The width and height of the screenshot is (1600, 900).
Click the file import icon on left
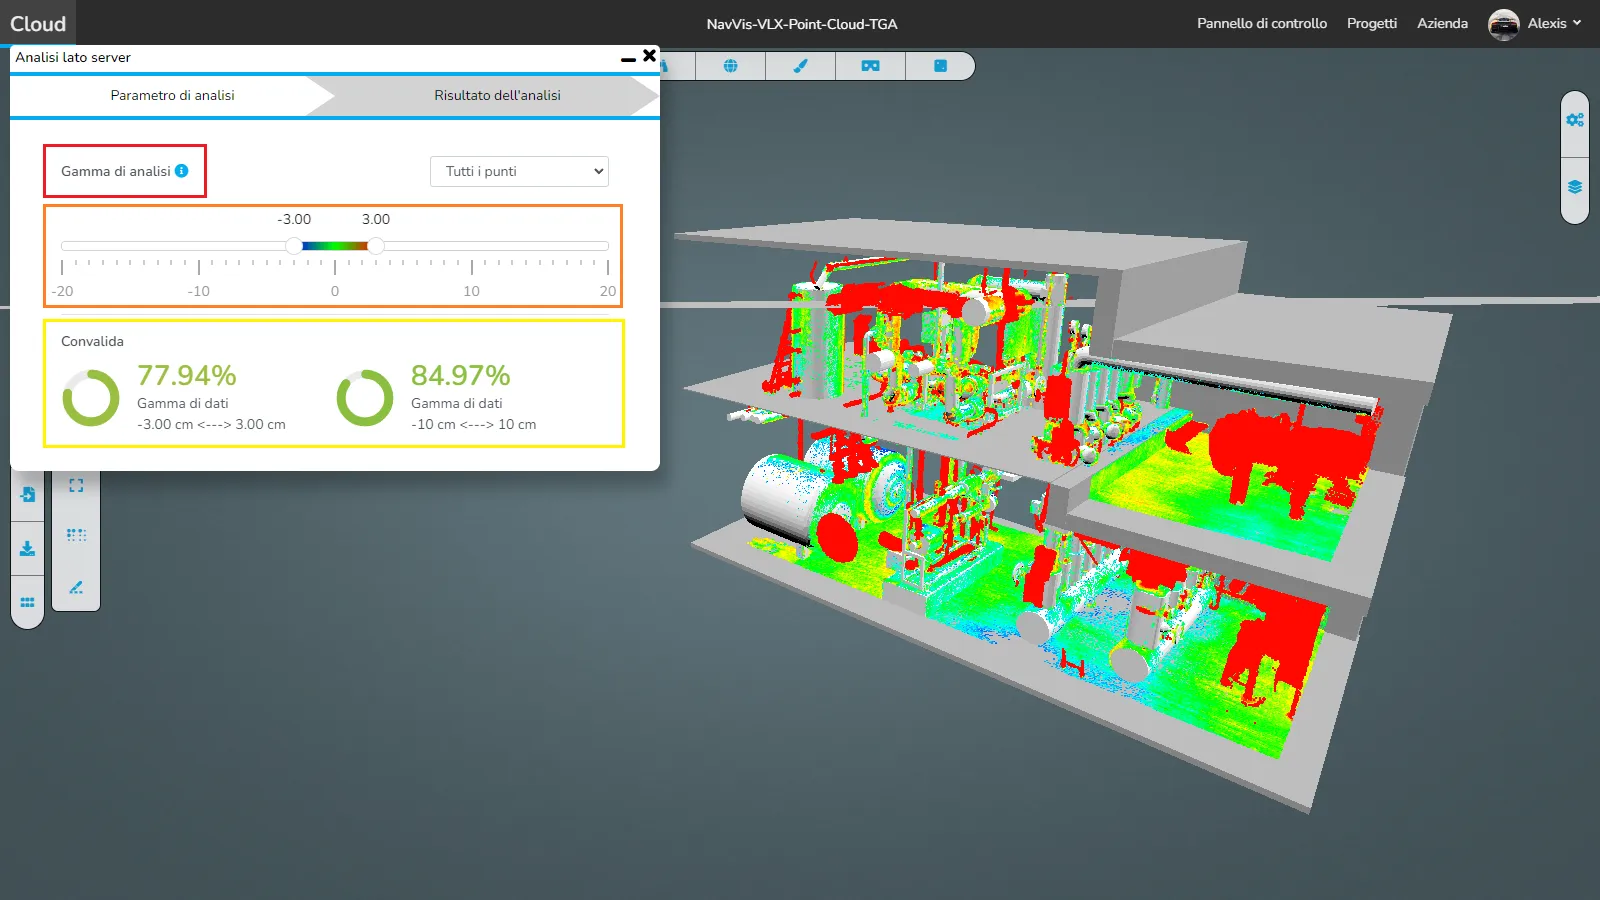[x=27, y=495]
